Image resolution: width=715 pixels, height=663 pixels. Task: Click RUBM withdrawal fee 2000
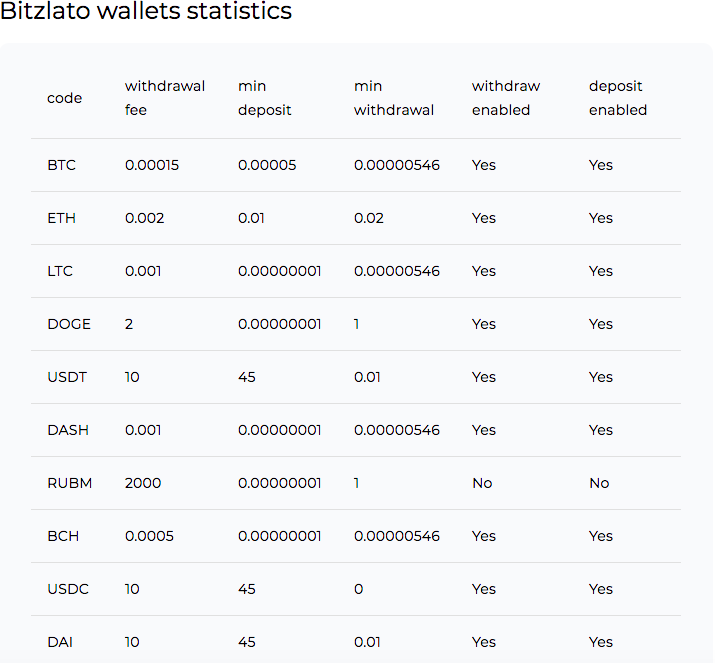(x=143, y=483)
